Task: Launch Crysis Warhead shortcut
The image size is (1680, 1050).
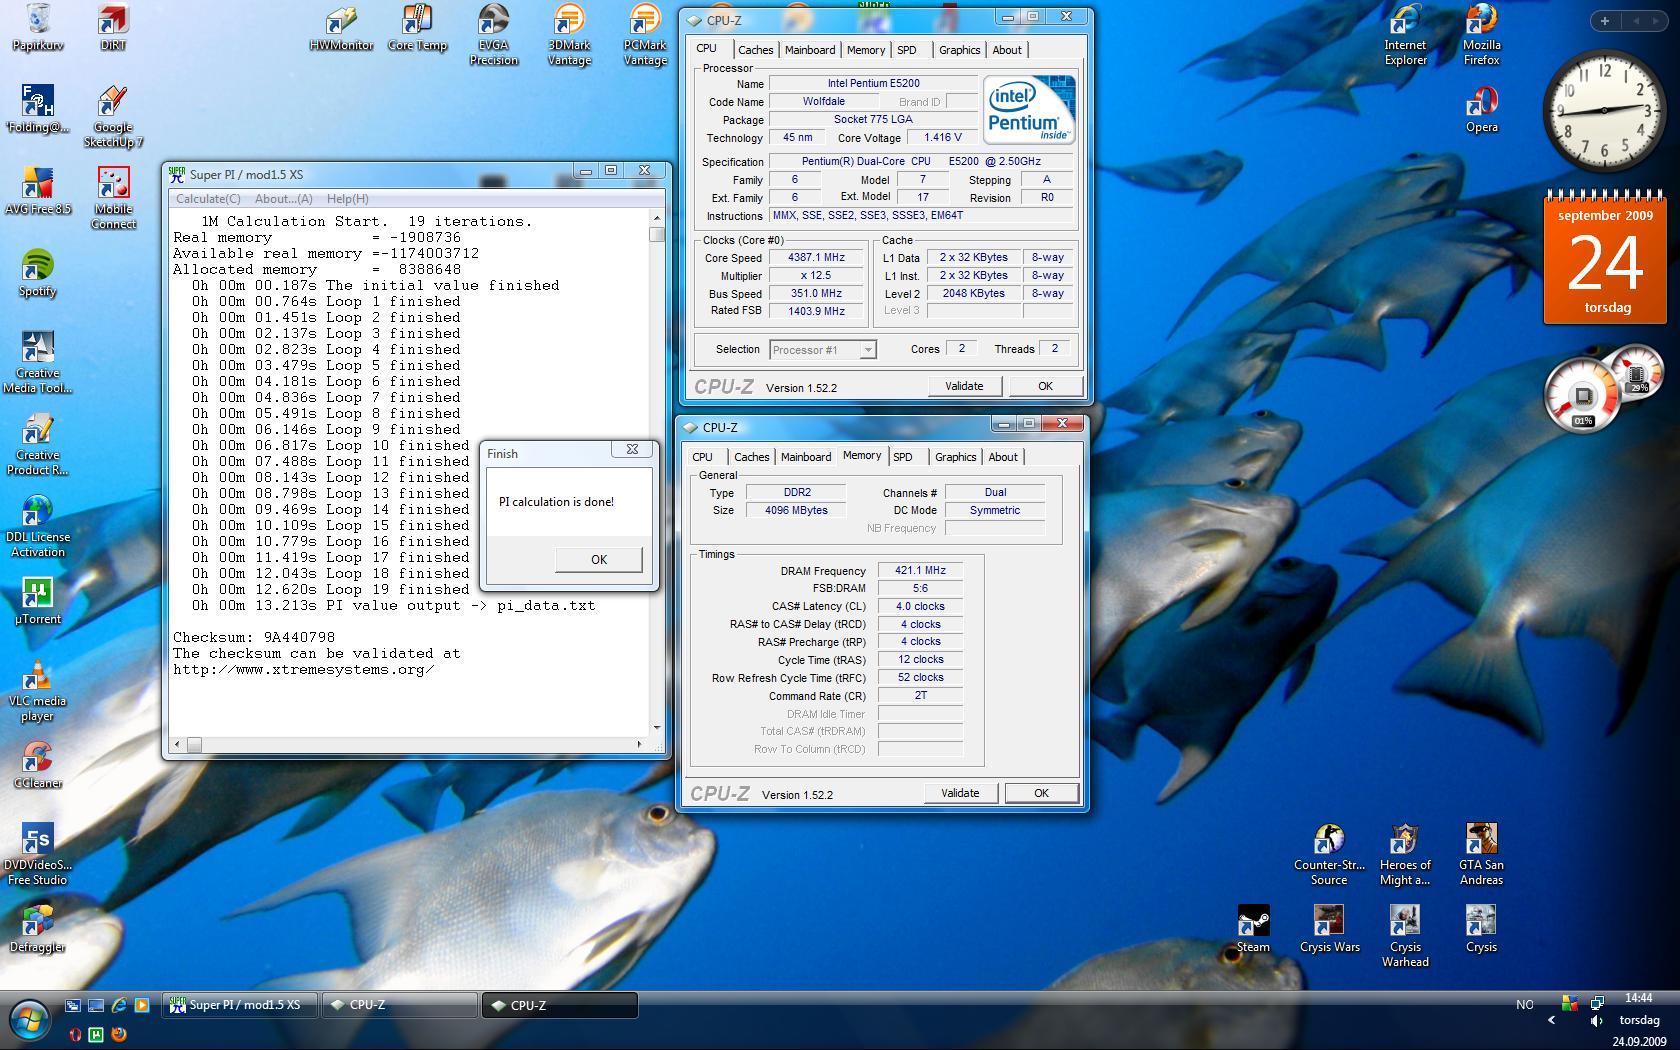Action: 1405,936
